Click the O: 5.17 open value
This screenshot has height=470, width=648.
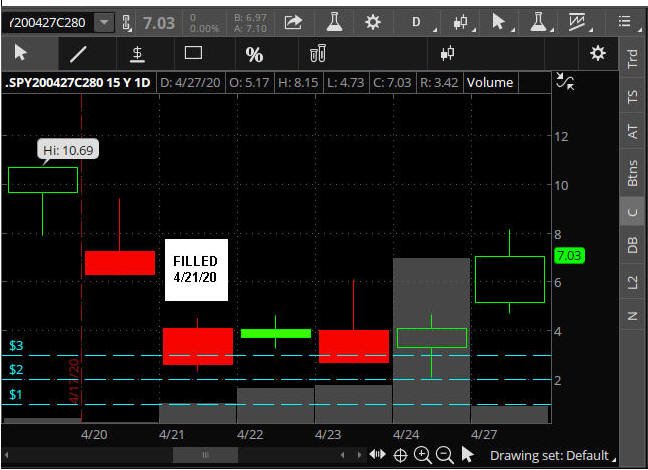pos(249,82)
